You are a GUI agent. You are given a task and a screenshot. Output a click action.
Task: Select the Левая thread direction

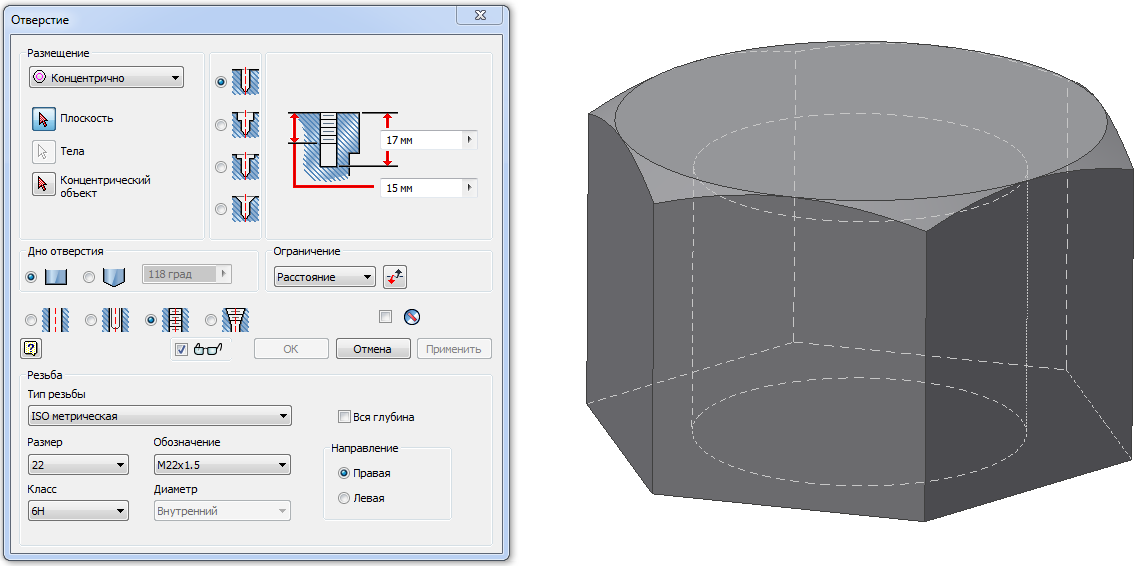[345, 498]
